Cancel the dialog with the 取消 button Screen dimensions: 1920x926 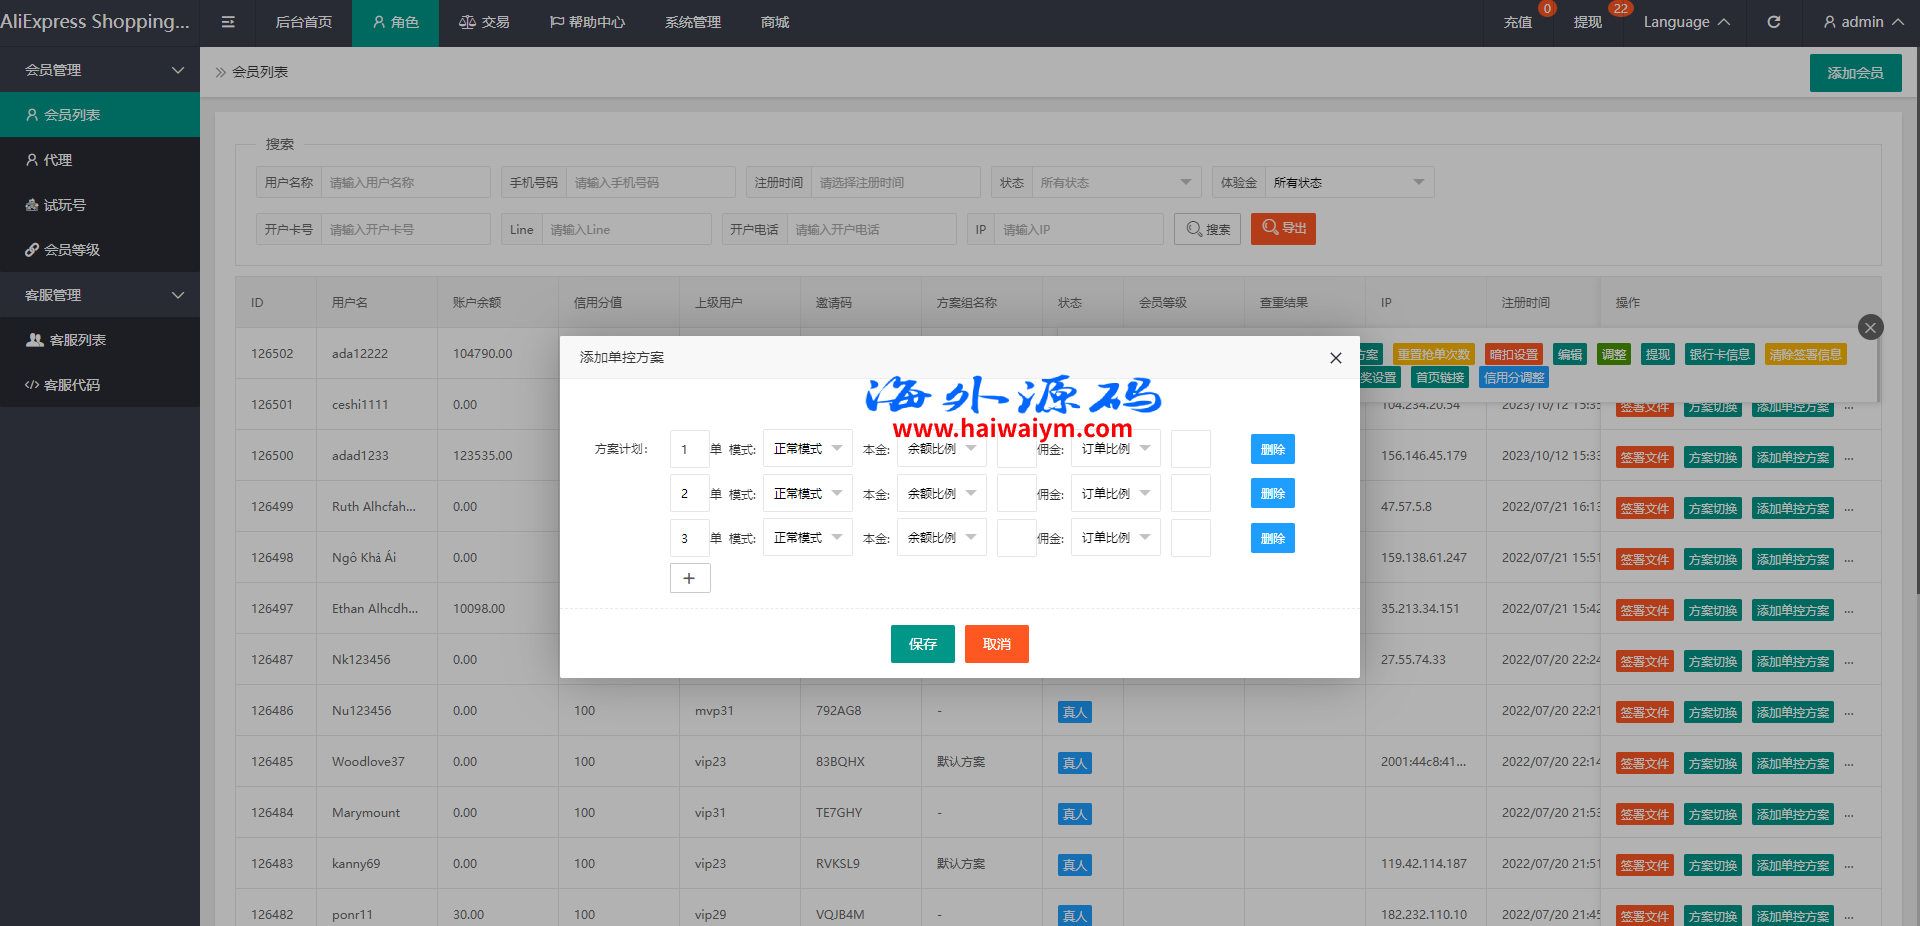click(x=996, y=644)
